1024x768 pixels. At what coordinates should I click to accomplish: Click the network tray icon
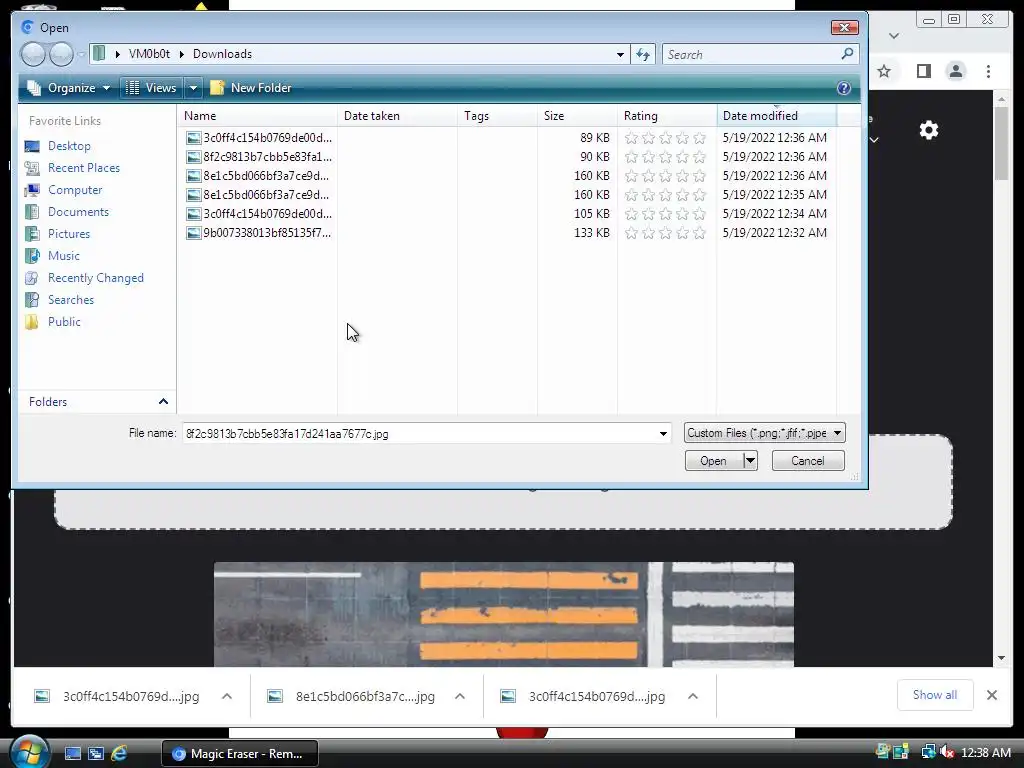pyautogui.click(x=928, y=752)
